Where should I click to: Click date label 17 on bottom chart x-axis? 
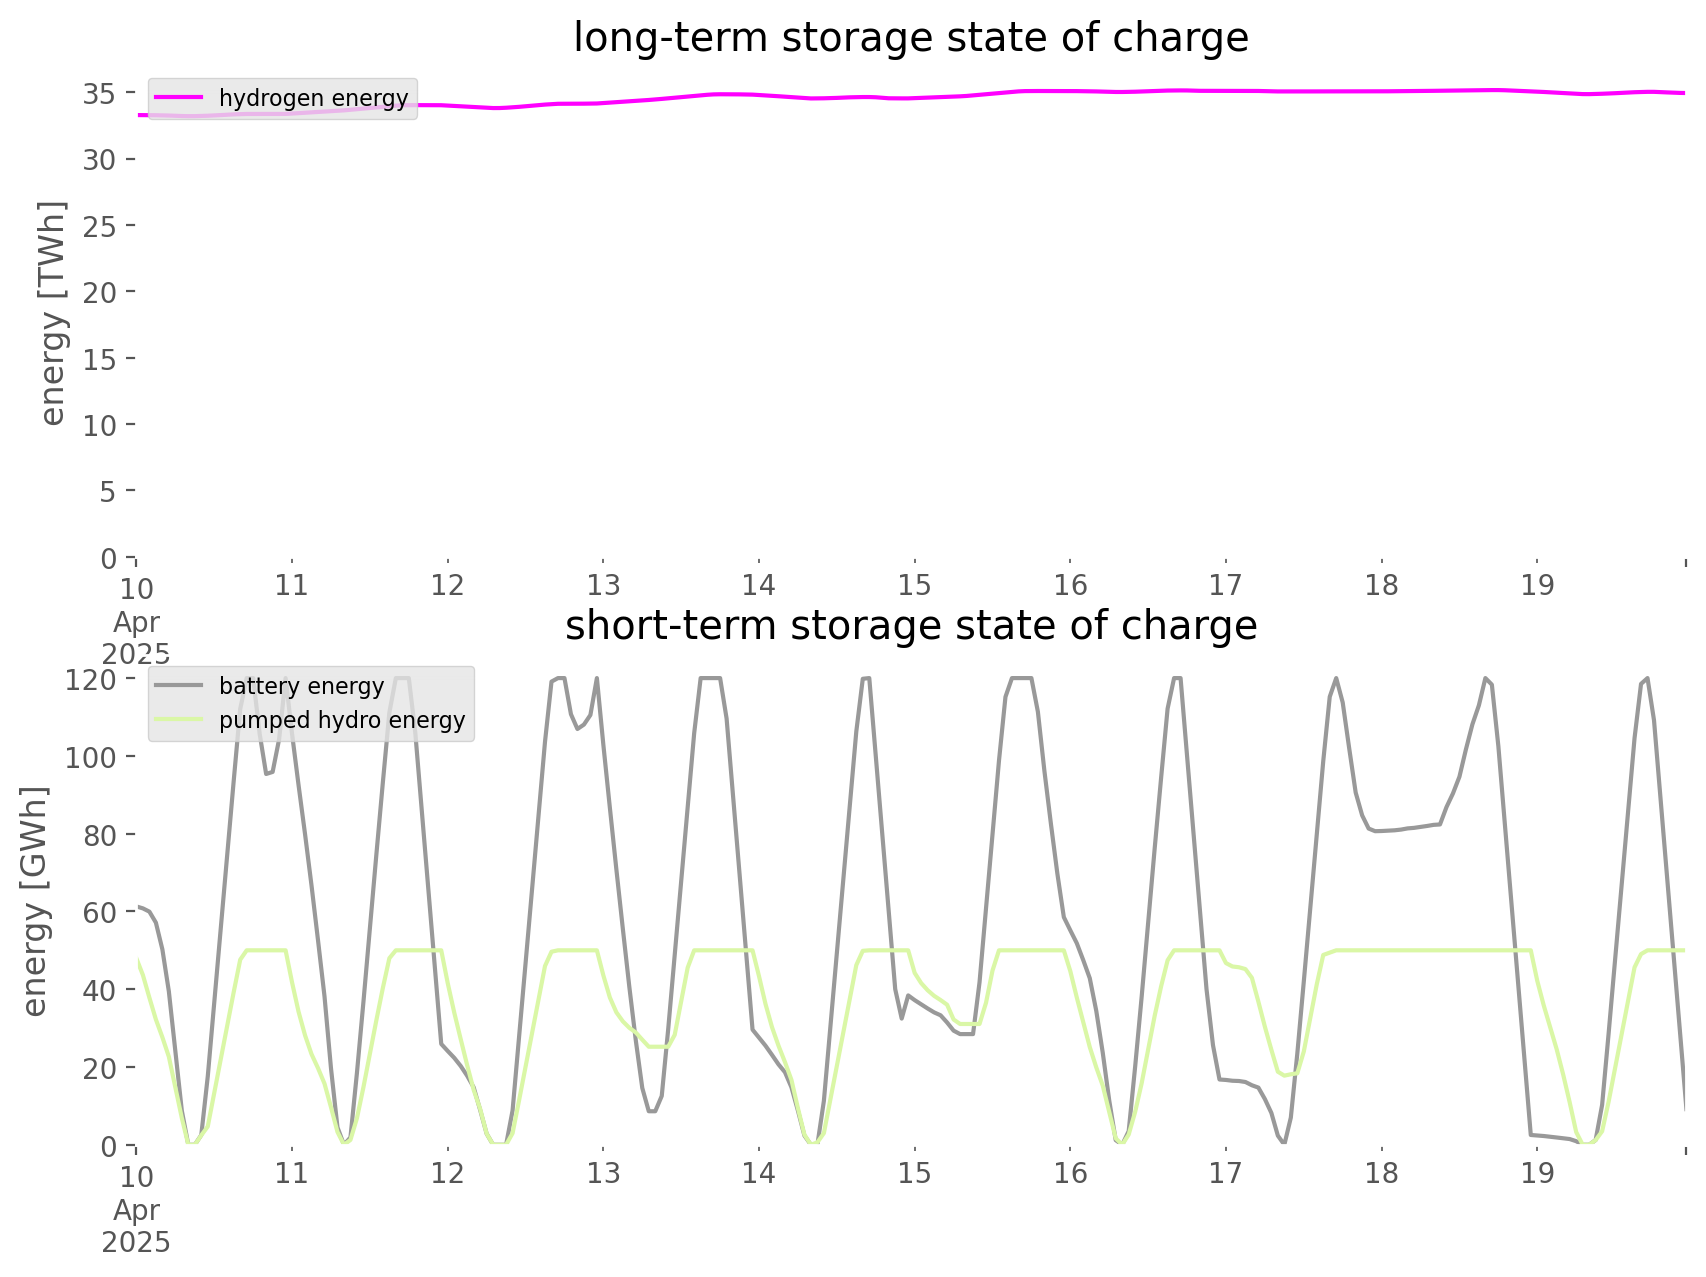point(1226,1174)
